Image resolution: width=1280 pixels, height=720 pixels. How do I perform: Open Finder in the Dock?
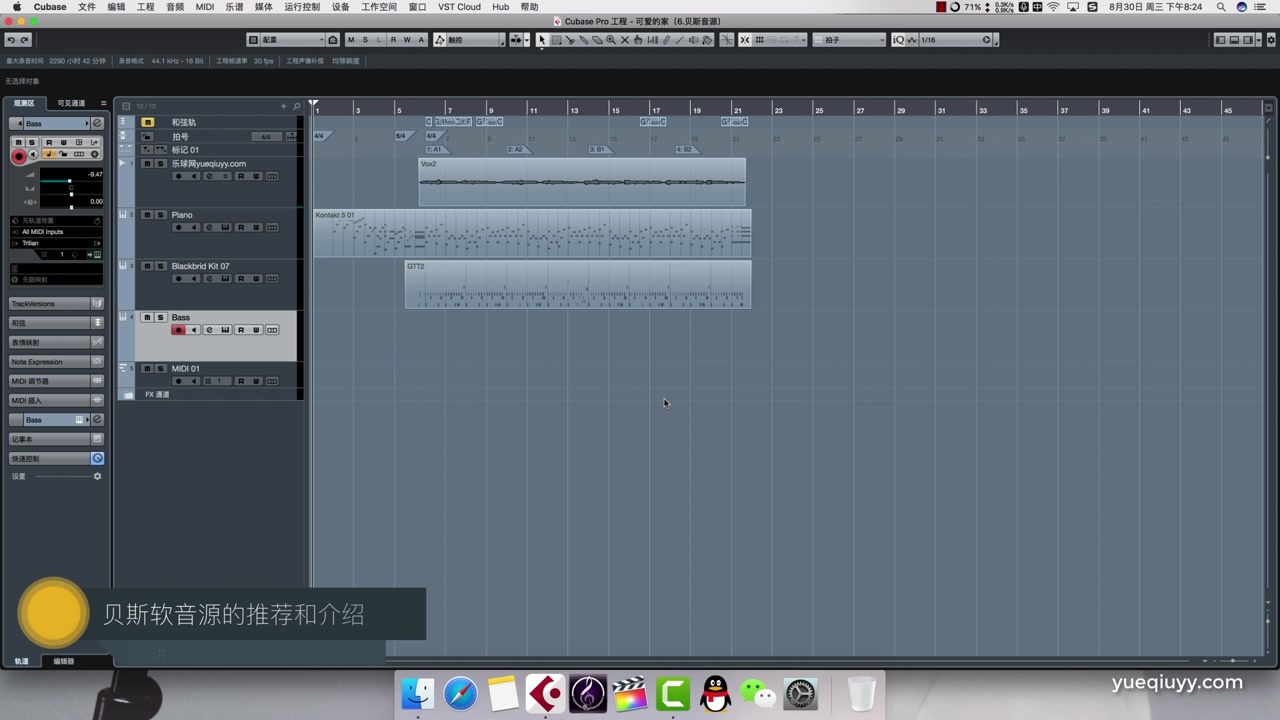click(x=417, y=693)
